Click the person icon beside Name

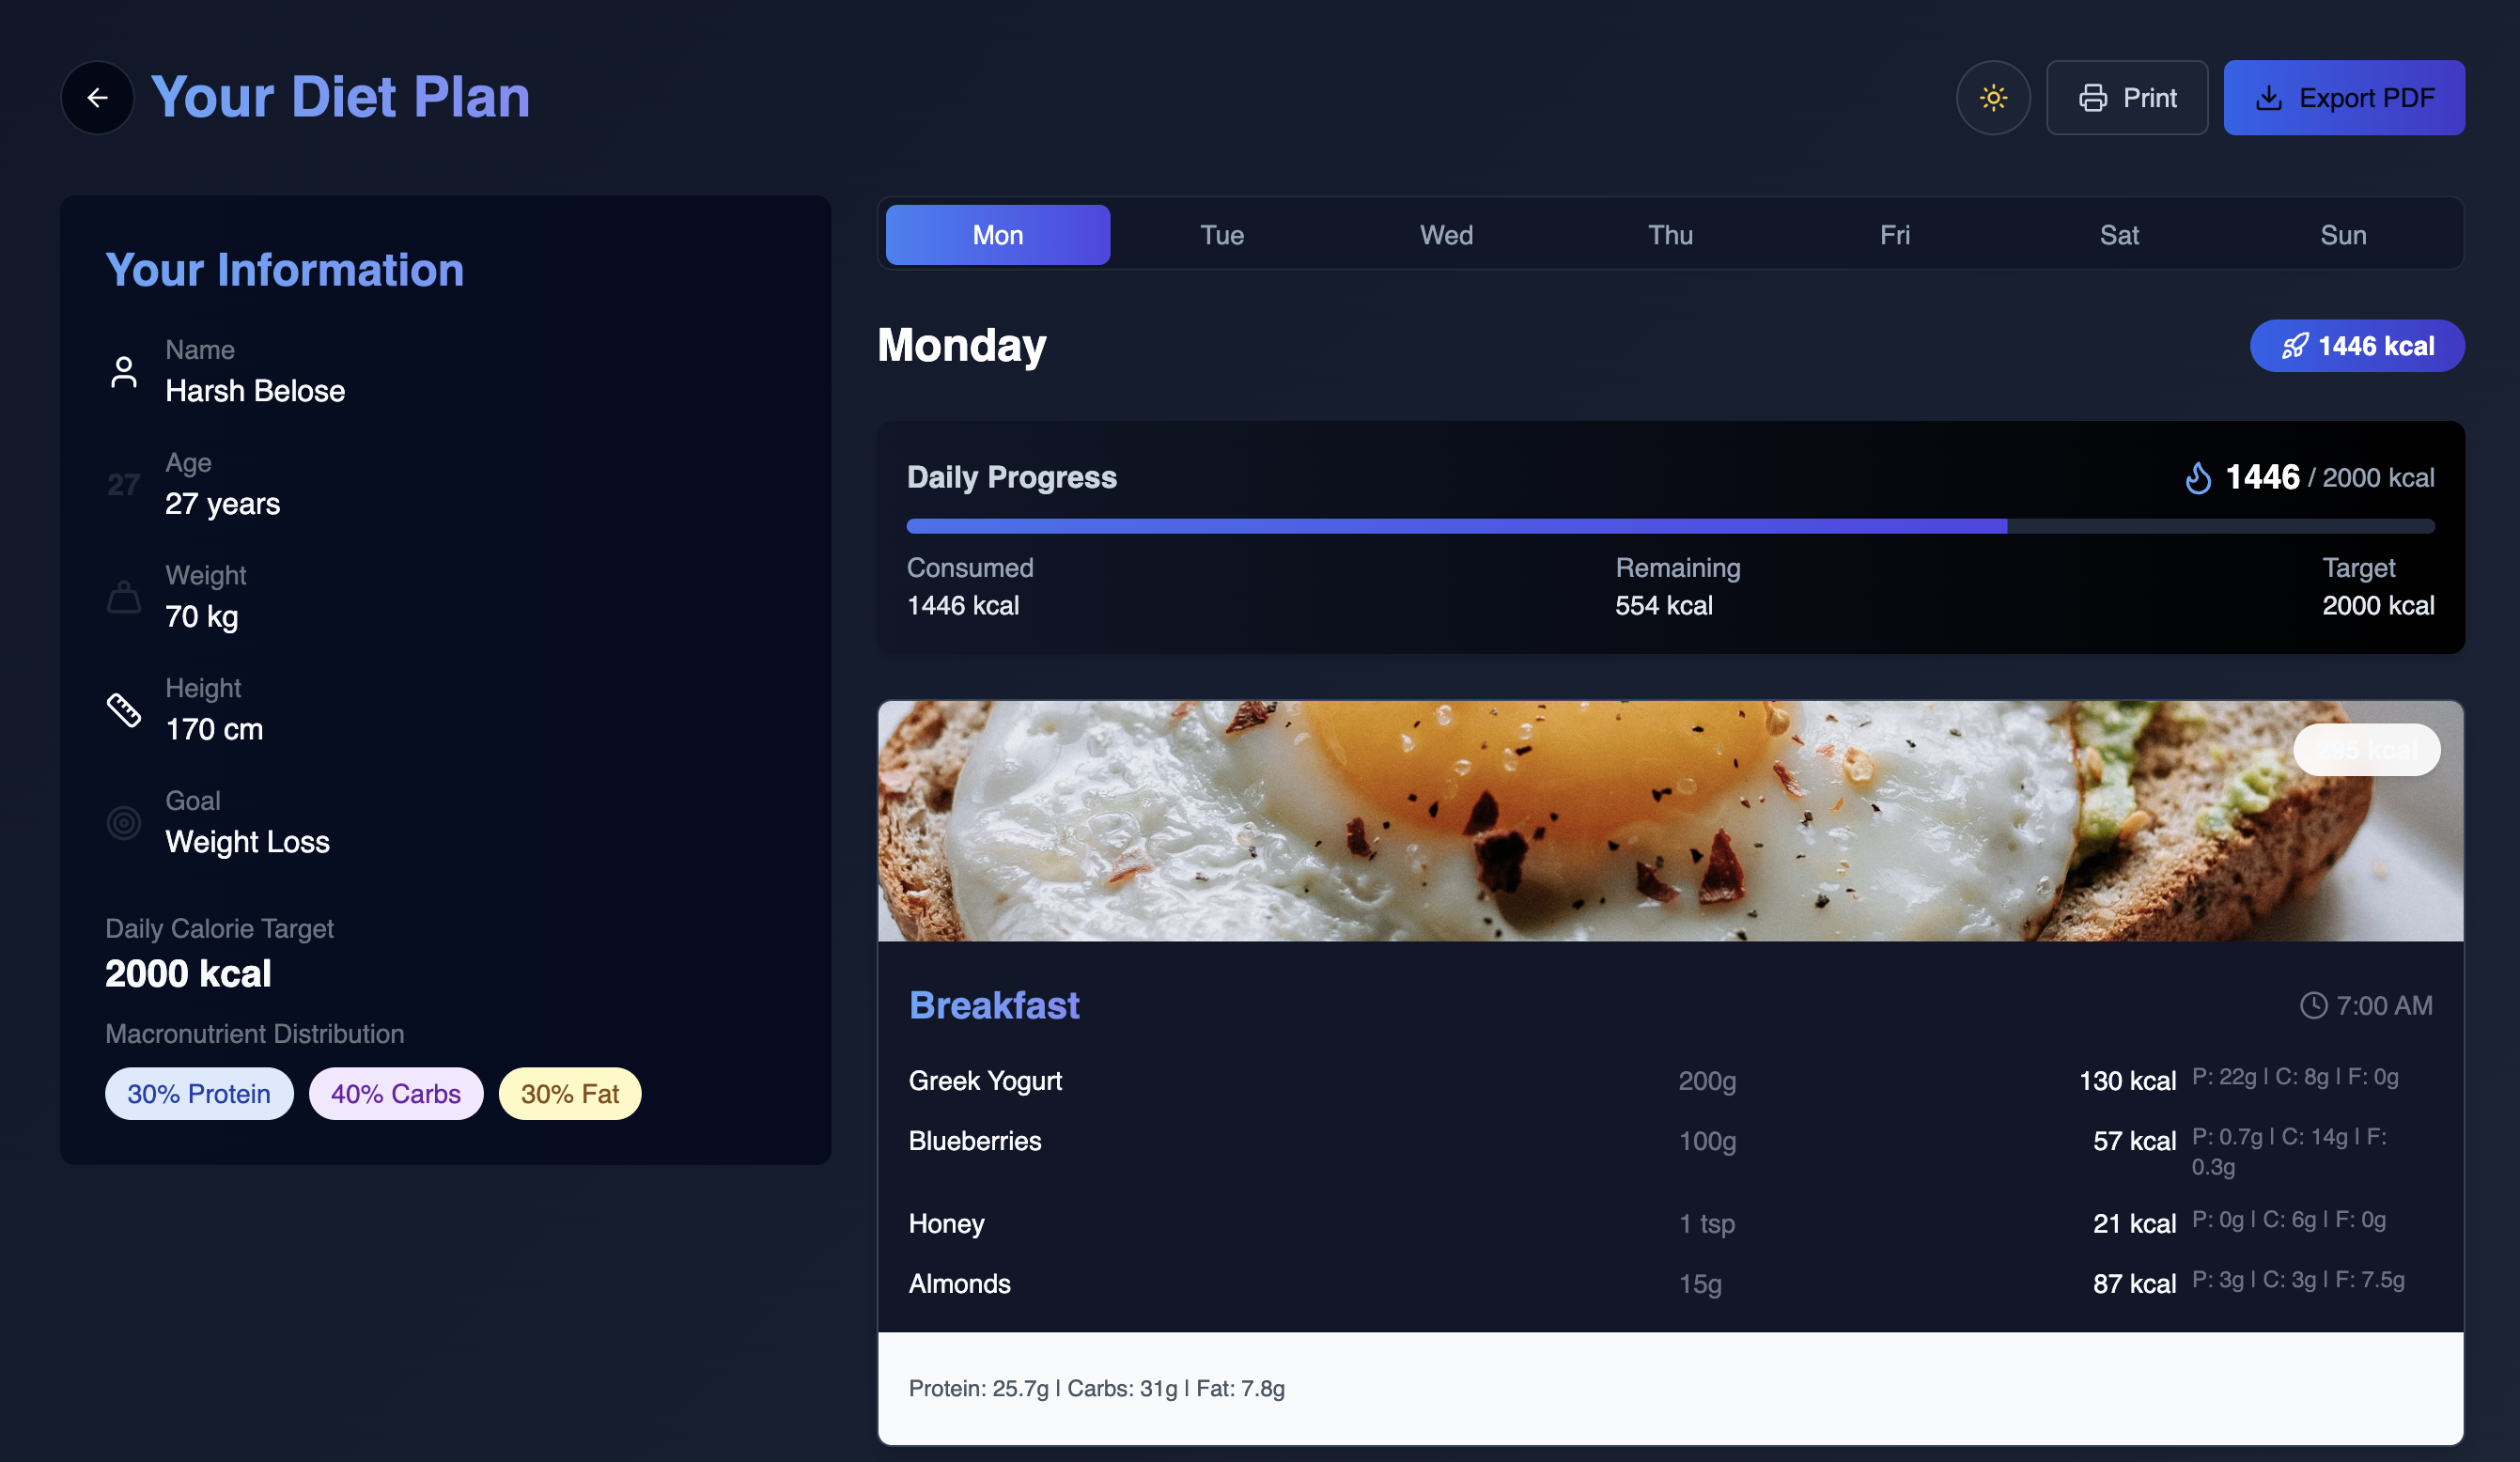pyautogui.click(x=124, y=372)
